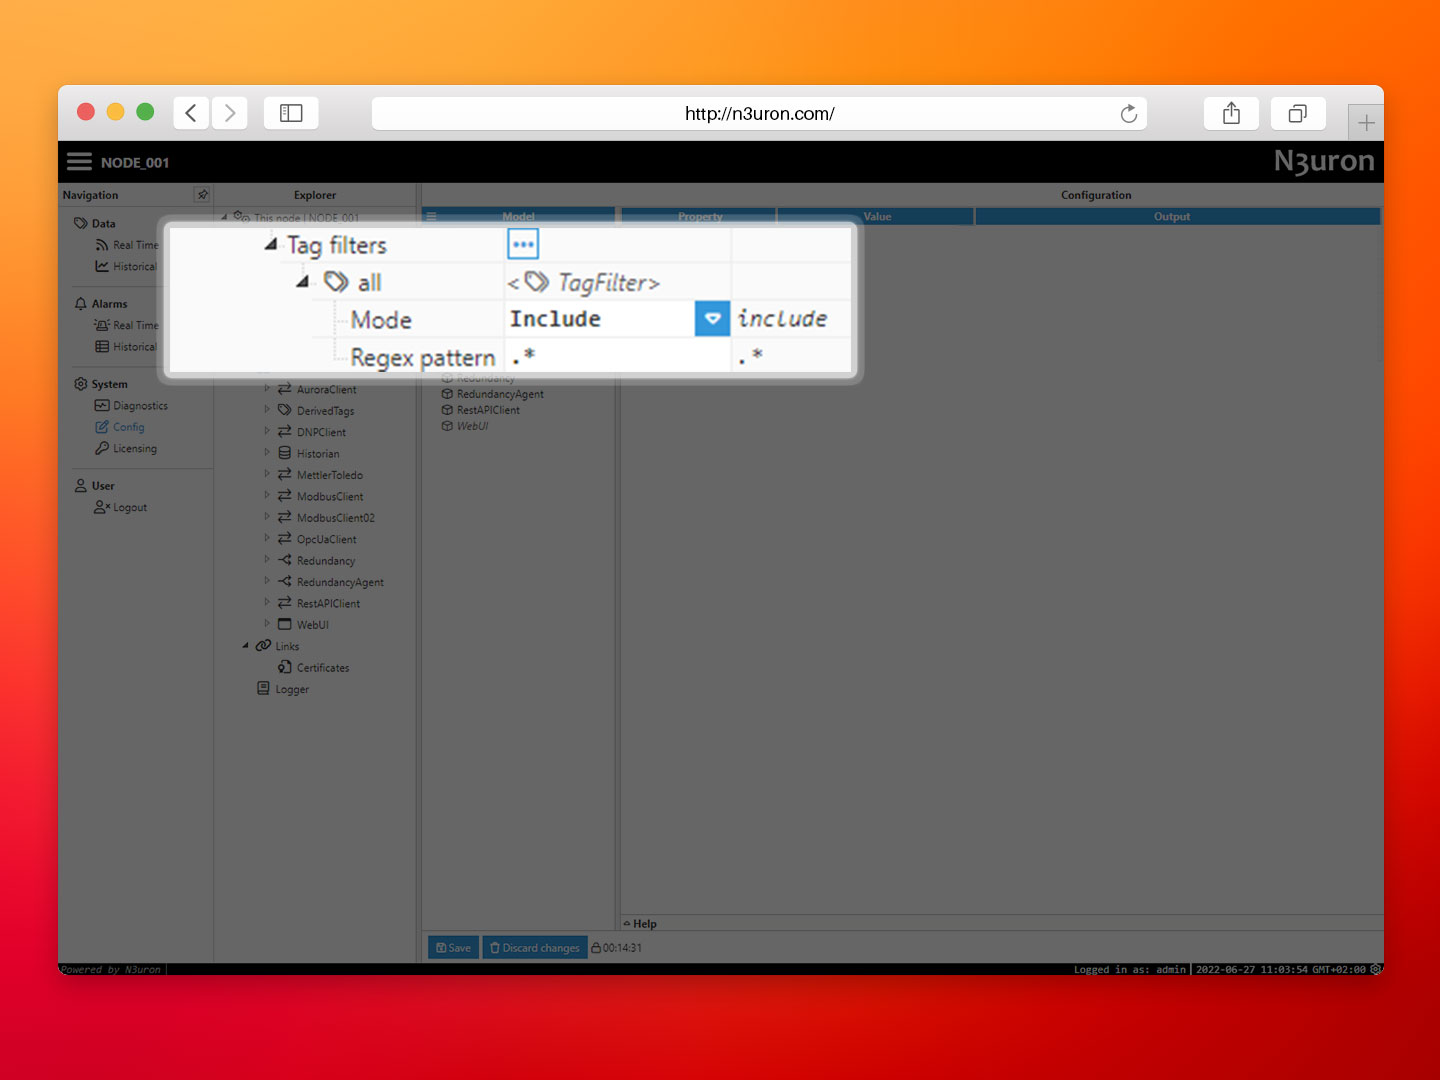
Task: Expand the ModbusClient02 module
Action: [x=267, y=517]
